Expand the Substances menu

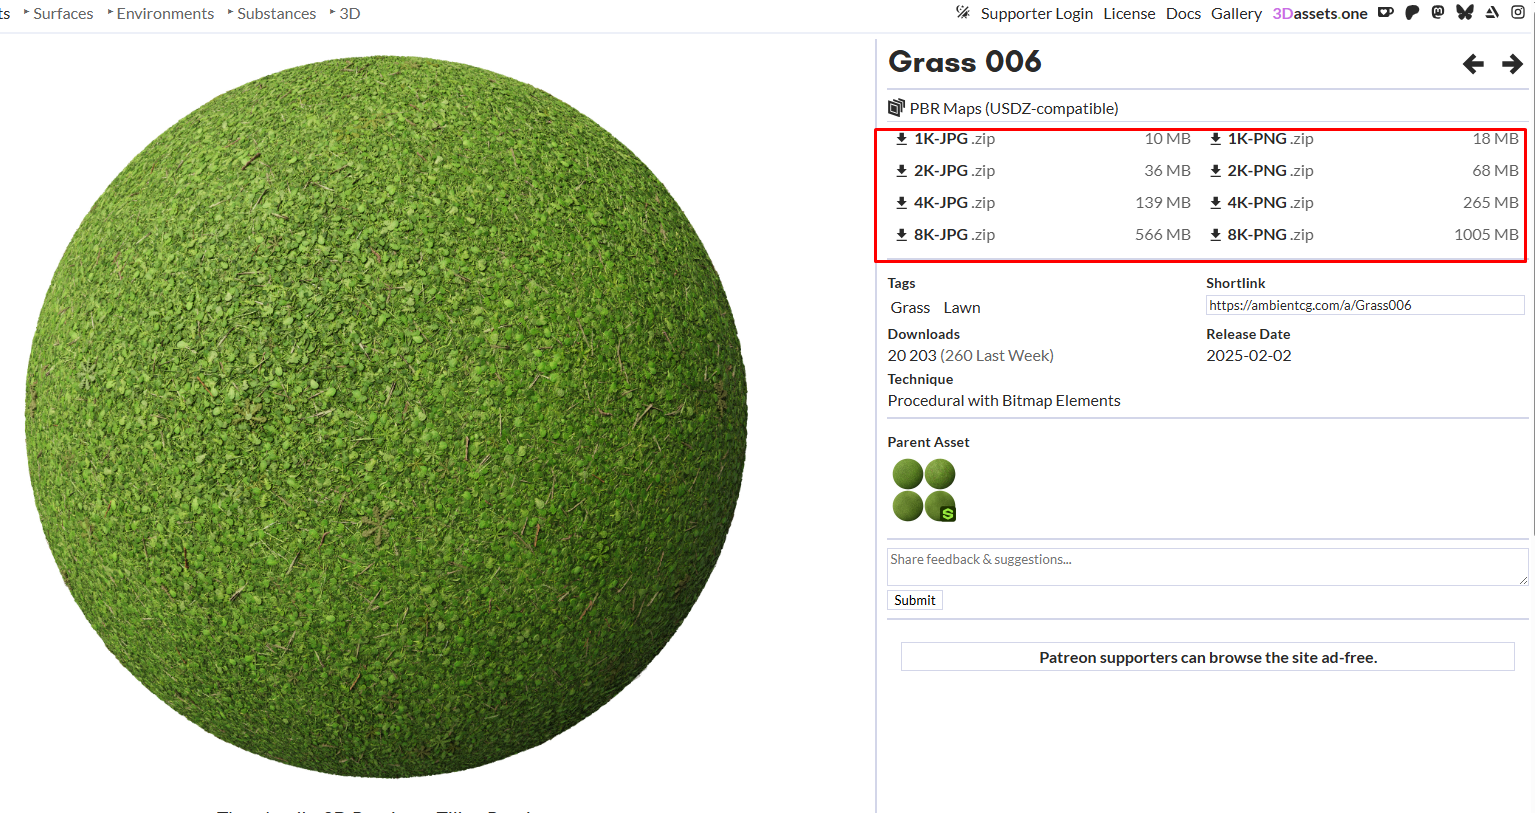point(276,14)
